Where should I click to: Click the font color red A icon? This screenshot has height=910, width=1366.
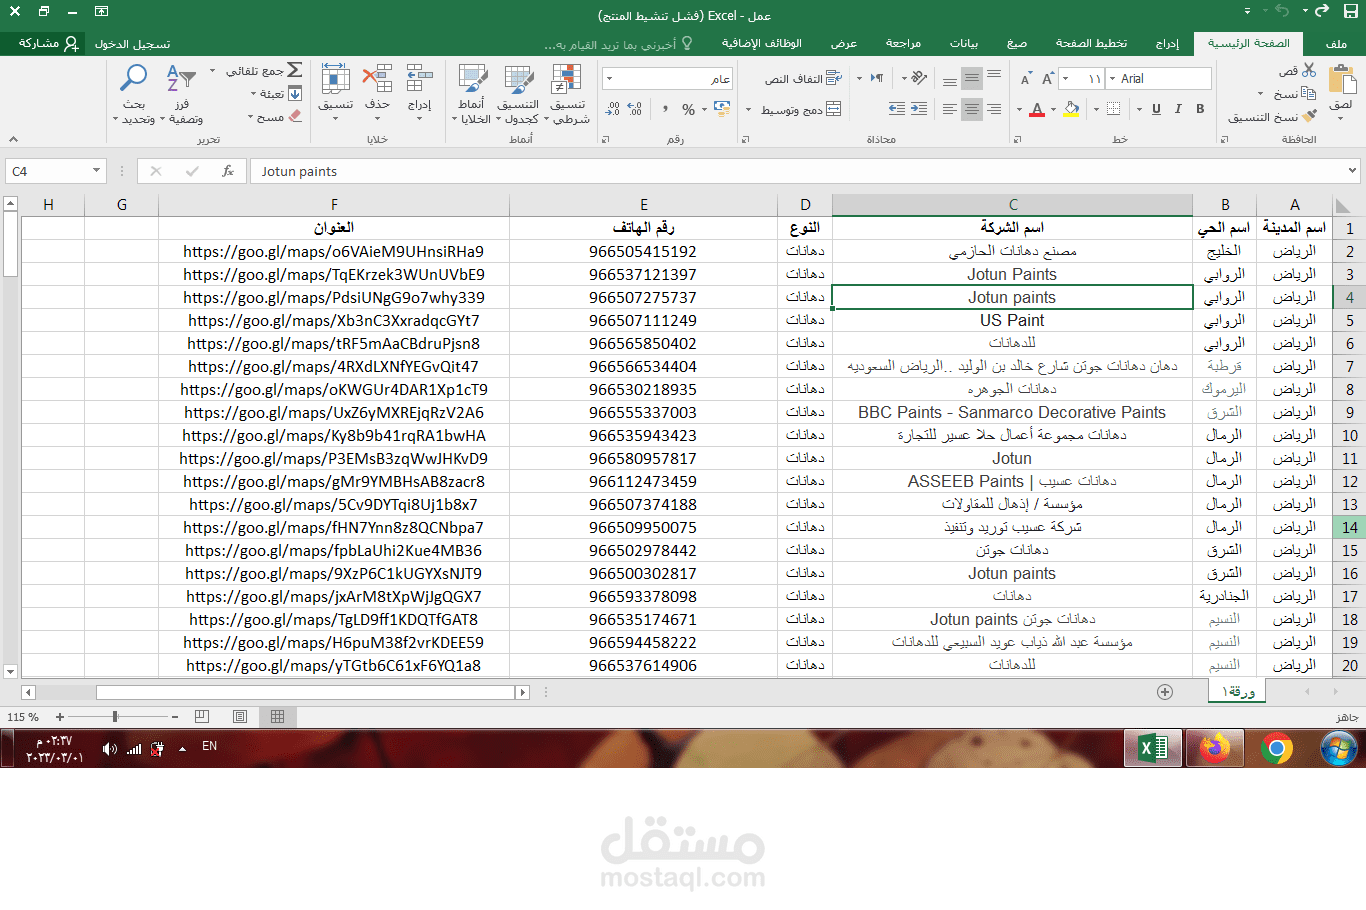click(x=1037, y=109)
